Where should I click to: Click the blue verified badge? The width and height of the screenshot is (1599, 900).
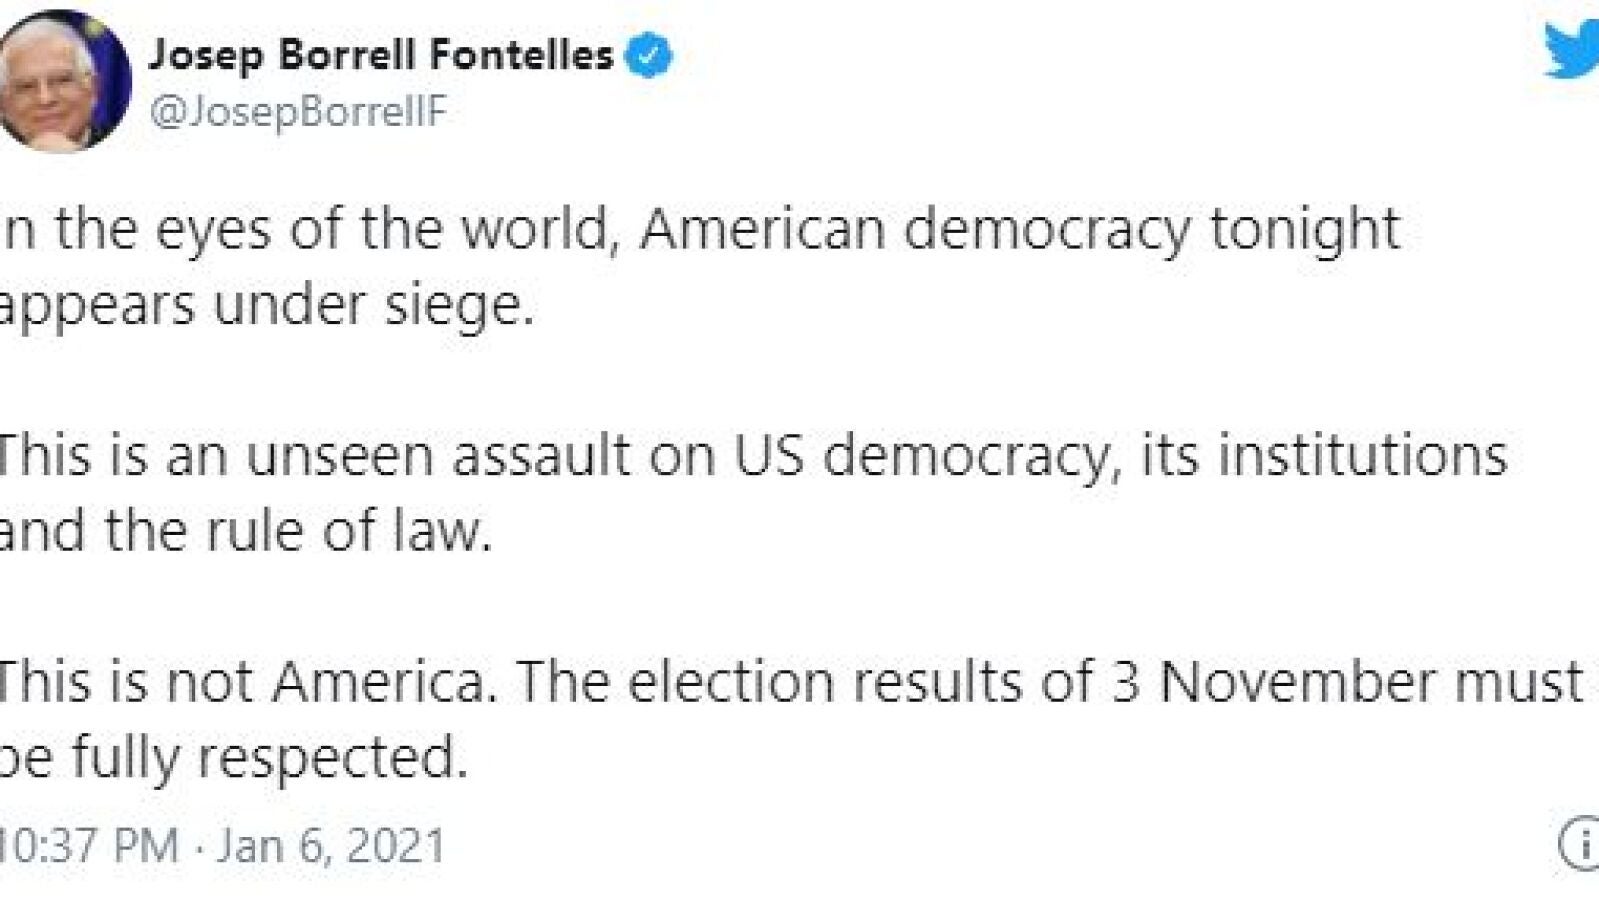649,55
